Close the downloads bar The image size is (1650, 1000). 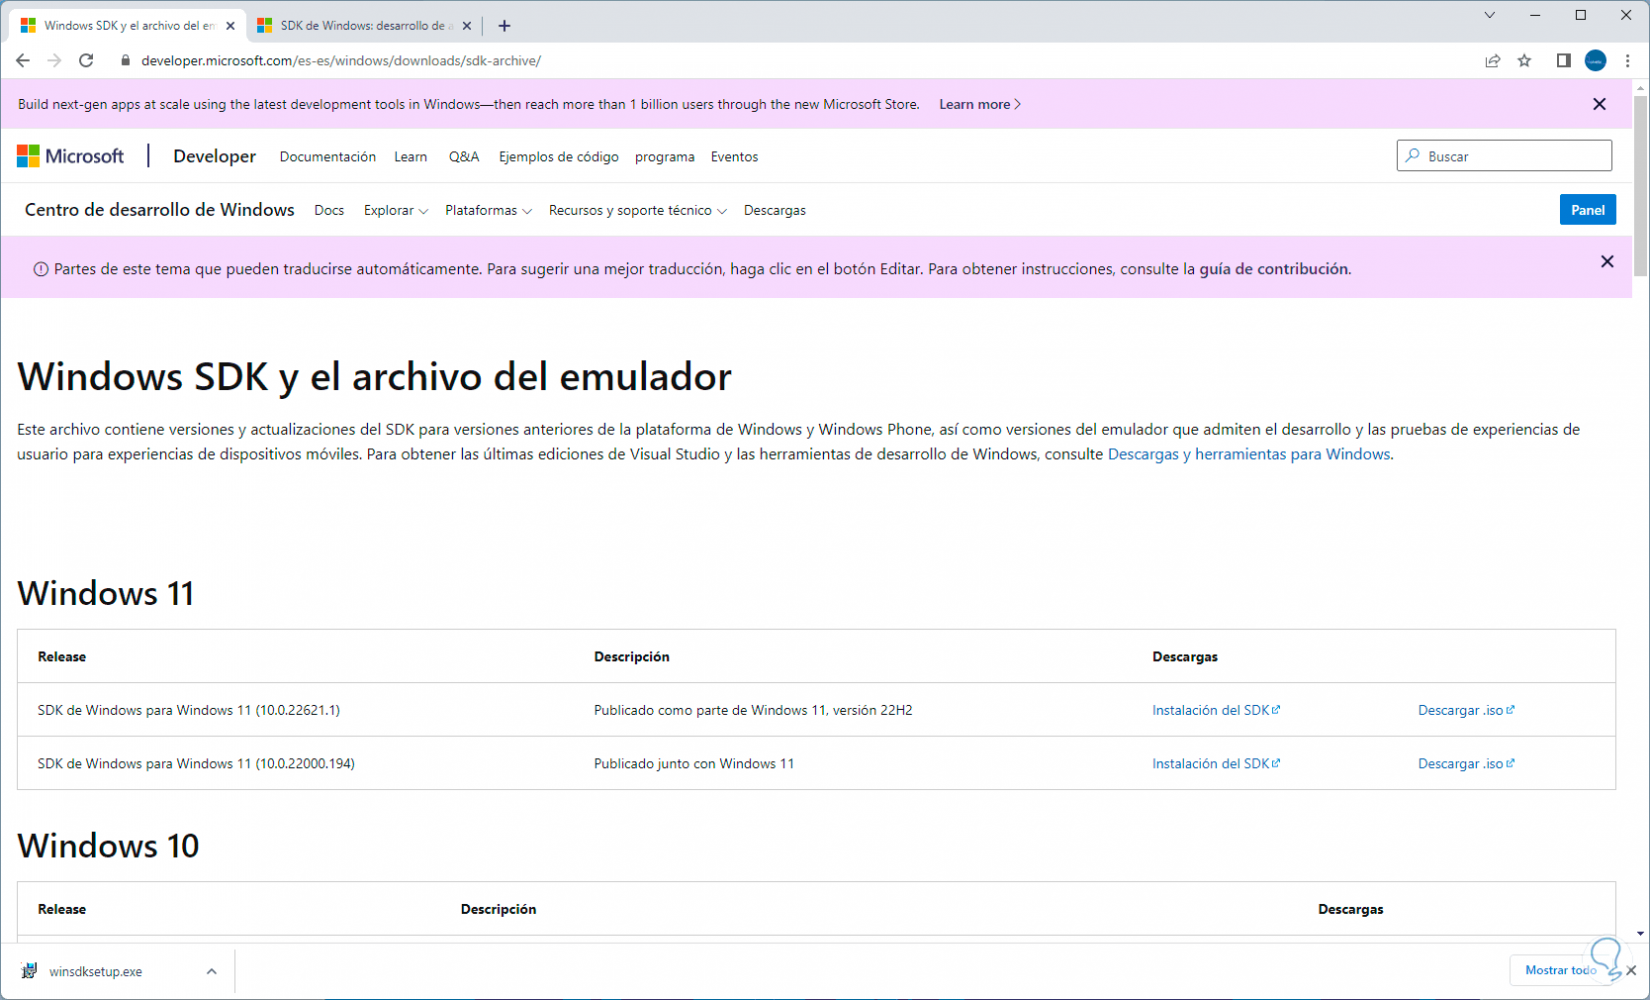pos(1631,971)
